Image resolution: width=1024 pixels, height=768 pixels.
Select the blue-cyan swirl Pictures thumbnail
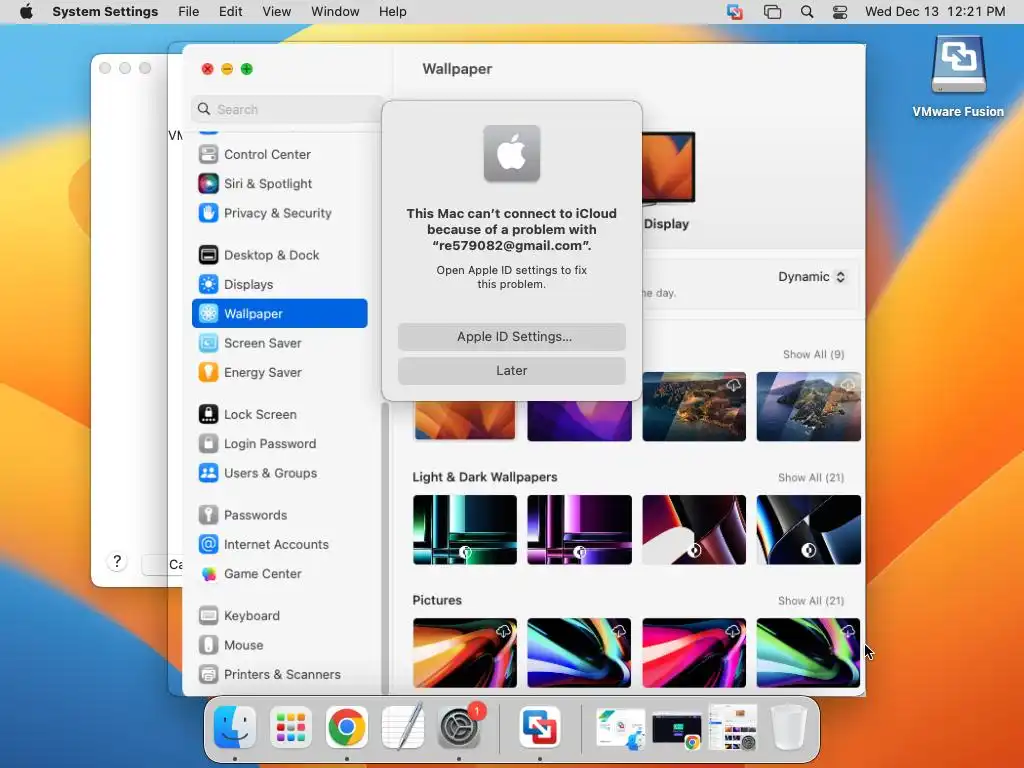(x=579, y=653)
